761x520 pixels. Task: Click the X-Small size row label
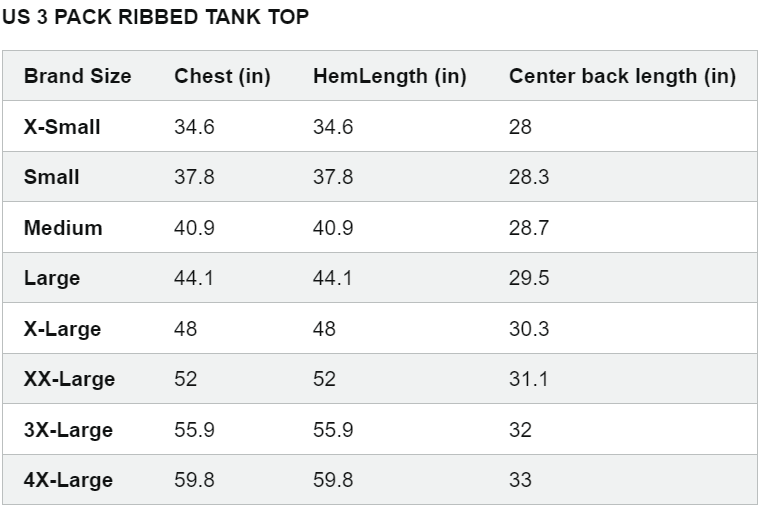[x=62, y=127]
